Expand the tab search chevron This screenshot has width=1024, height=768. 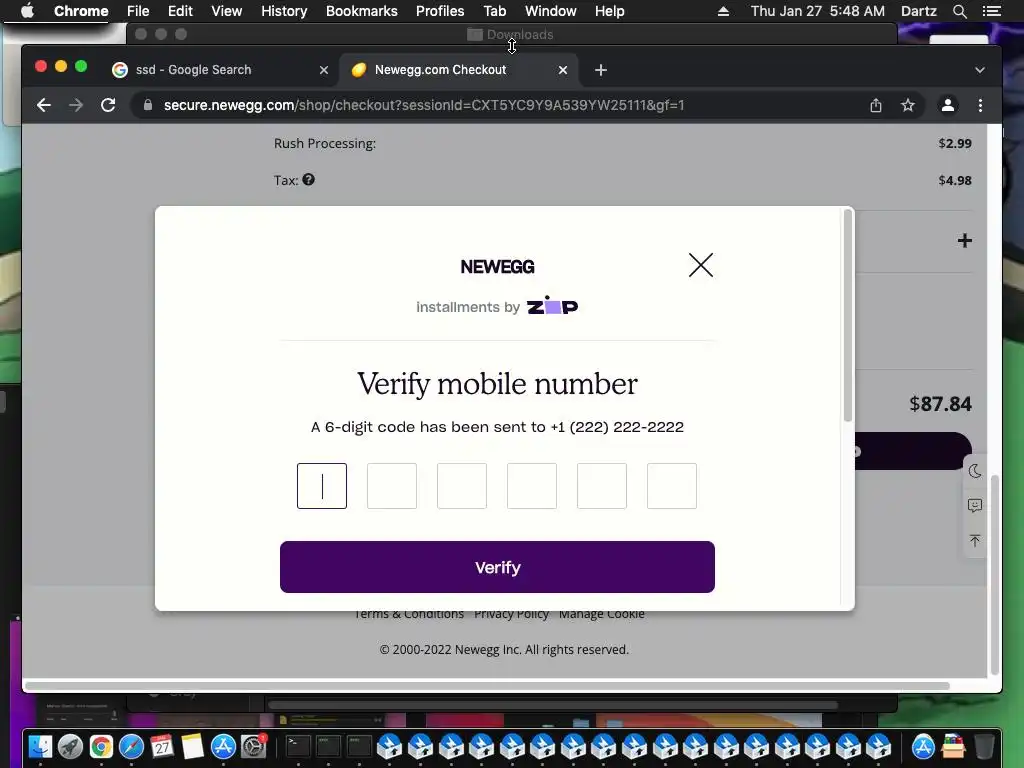(x=980, y=70)
